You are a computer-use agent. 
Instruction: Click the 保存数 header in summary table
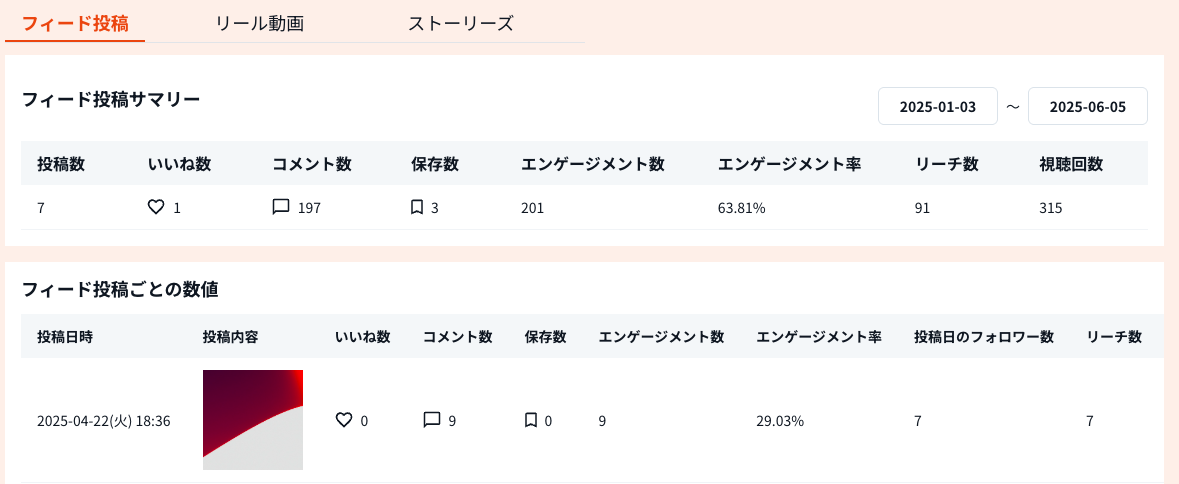click(x=435, y=164)
